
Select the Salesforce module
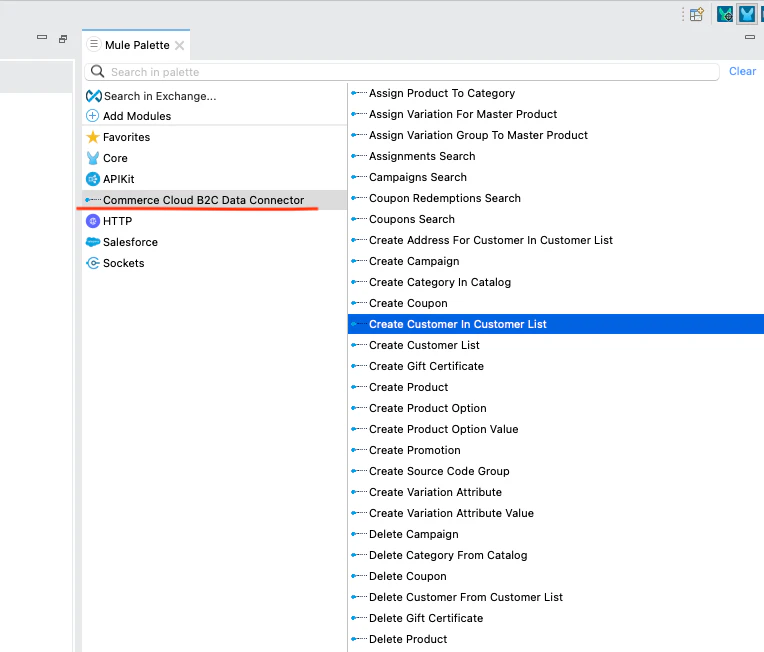coord(130,242)
